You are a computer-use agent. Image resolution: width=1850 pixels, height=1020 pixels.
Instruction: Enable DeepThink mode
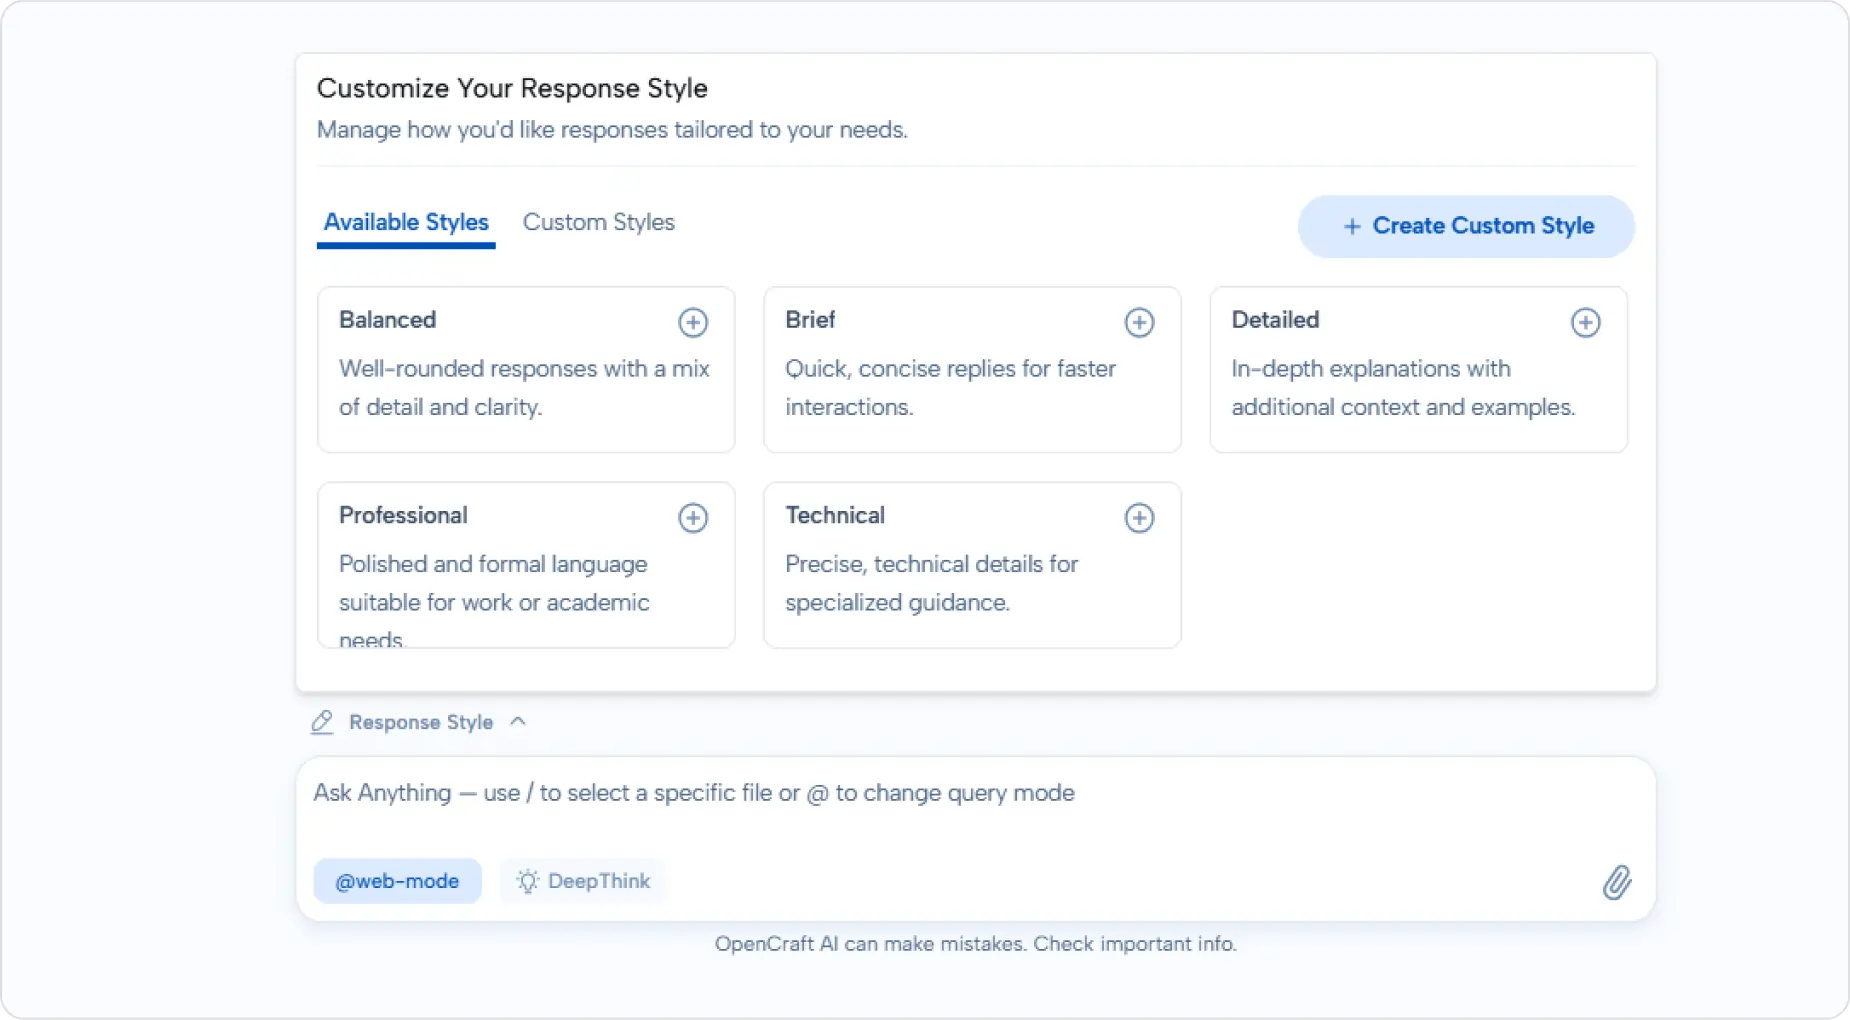click(583, 881)
